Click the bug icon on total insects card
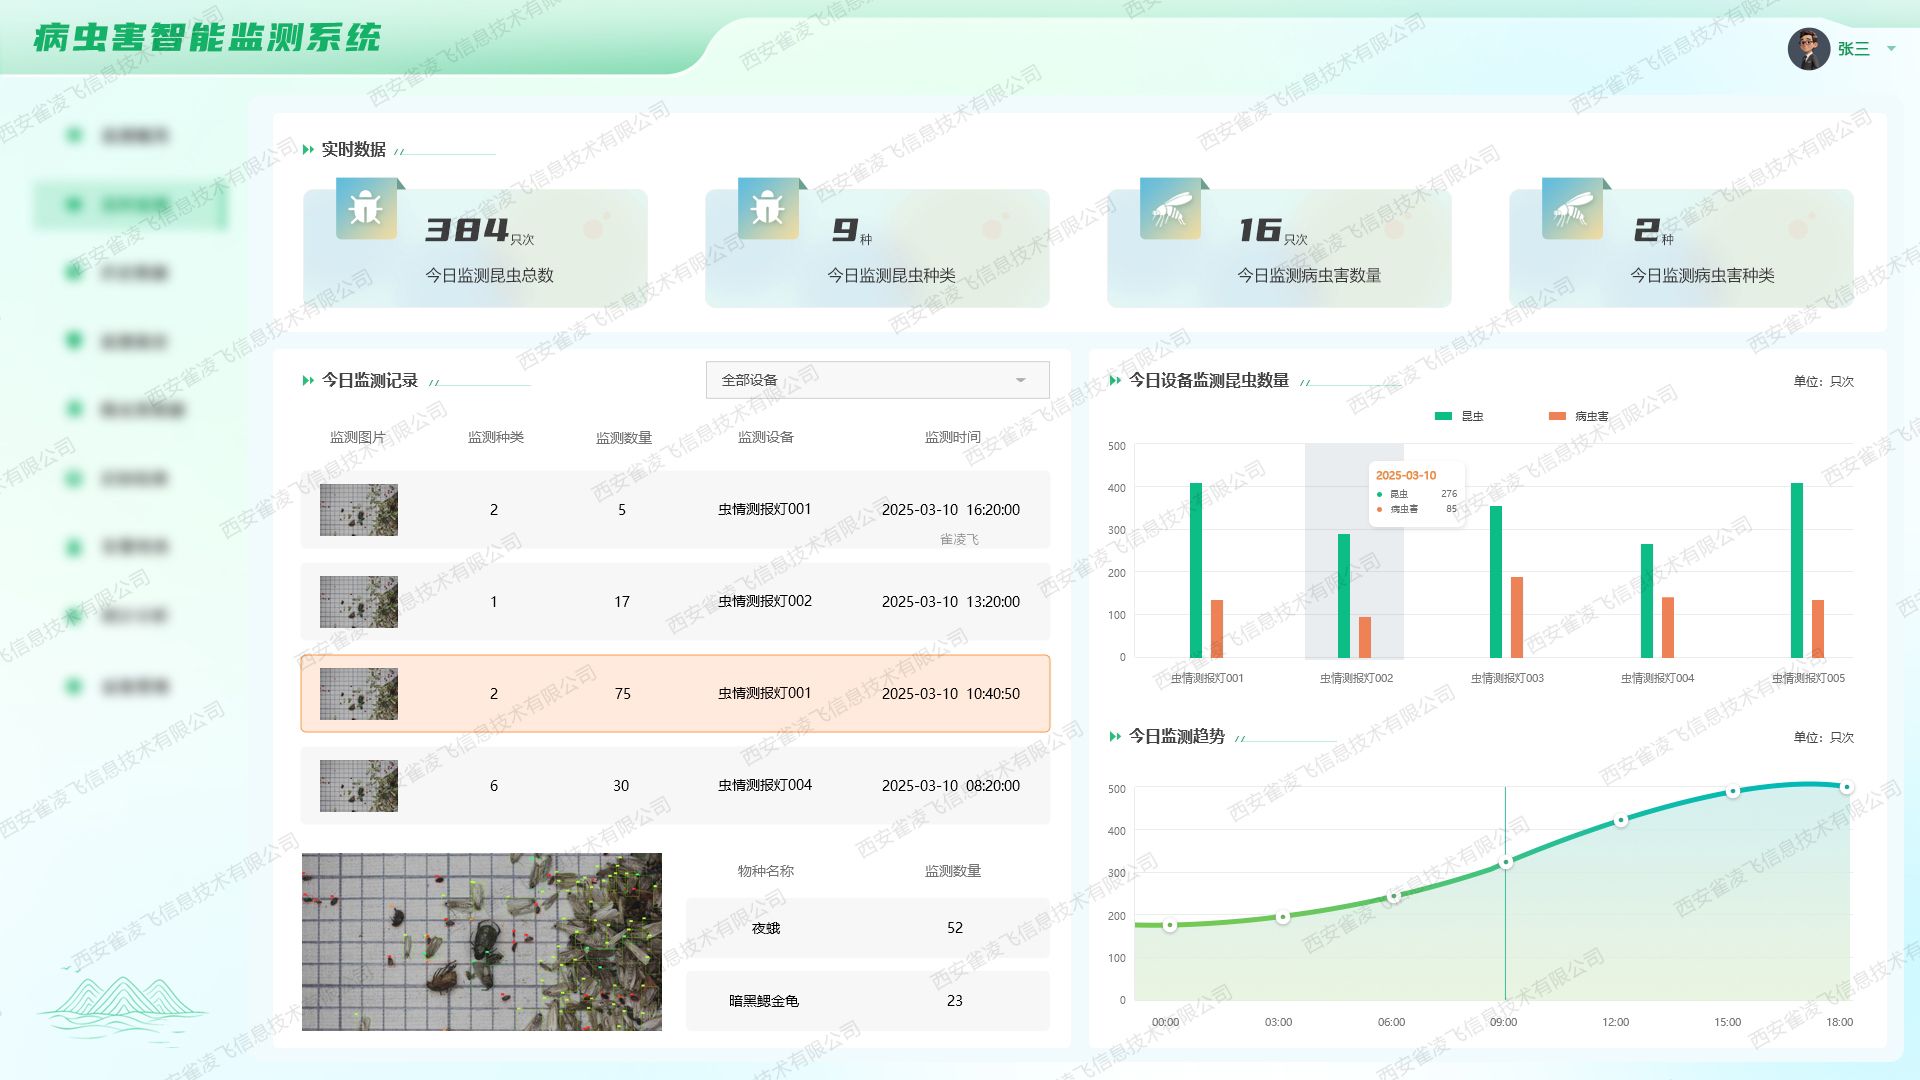The height and width of the screenshot is (1080, 1920). [366, 208]
